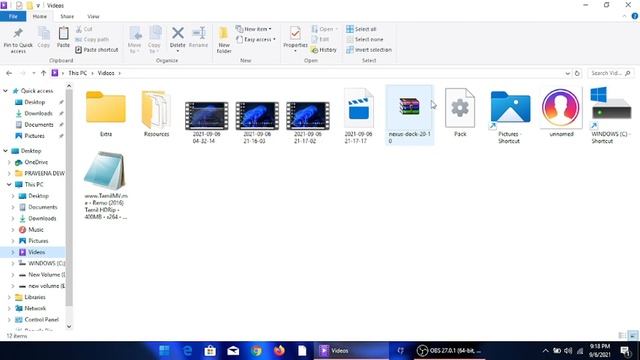Switch to large icons view button
The image size is (640, 360).
point(633,336)
